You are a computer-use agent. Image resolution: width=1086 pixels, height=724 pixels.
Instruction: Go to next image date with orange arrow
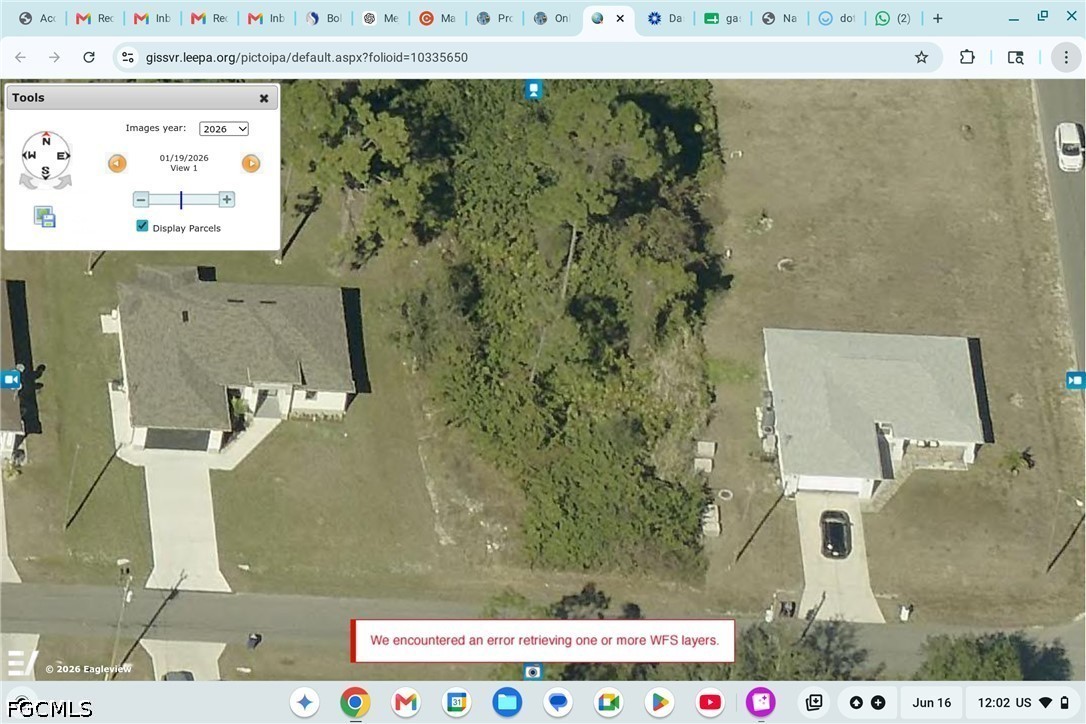(x=251, y=164)
